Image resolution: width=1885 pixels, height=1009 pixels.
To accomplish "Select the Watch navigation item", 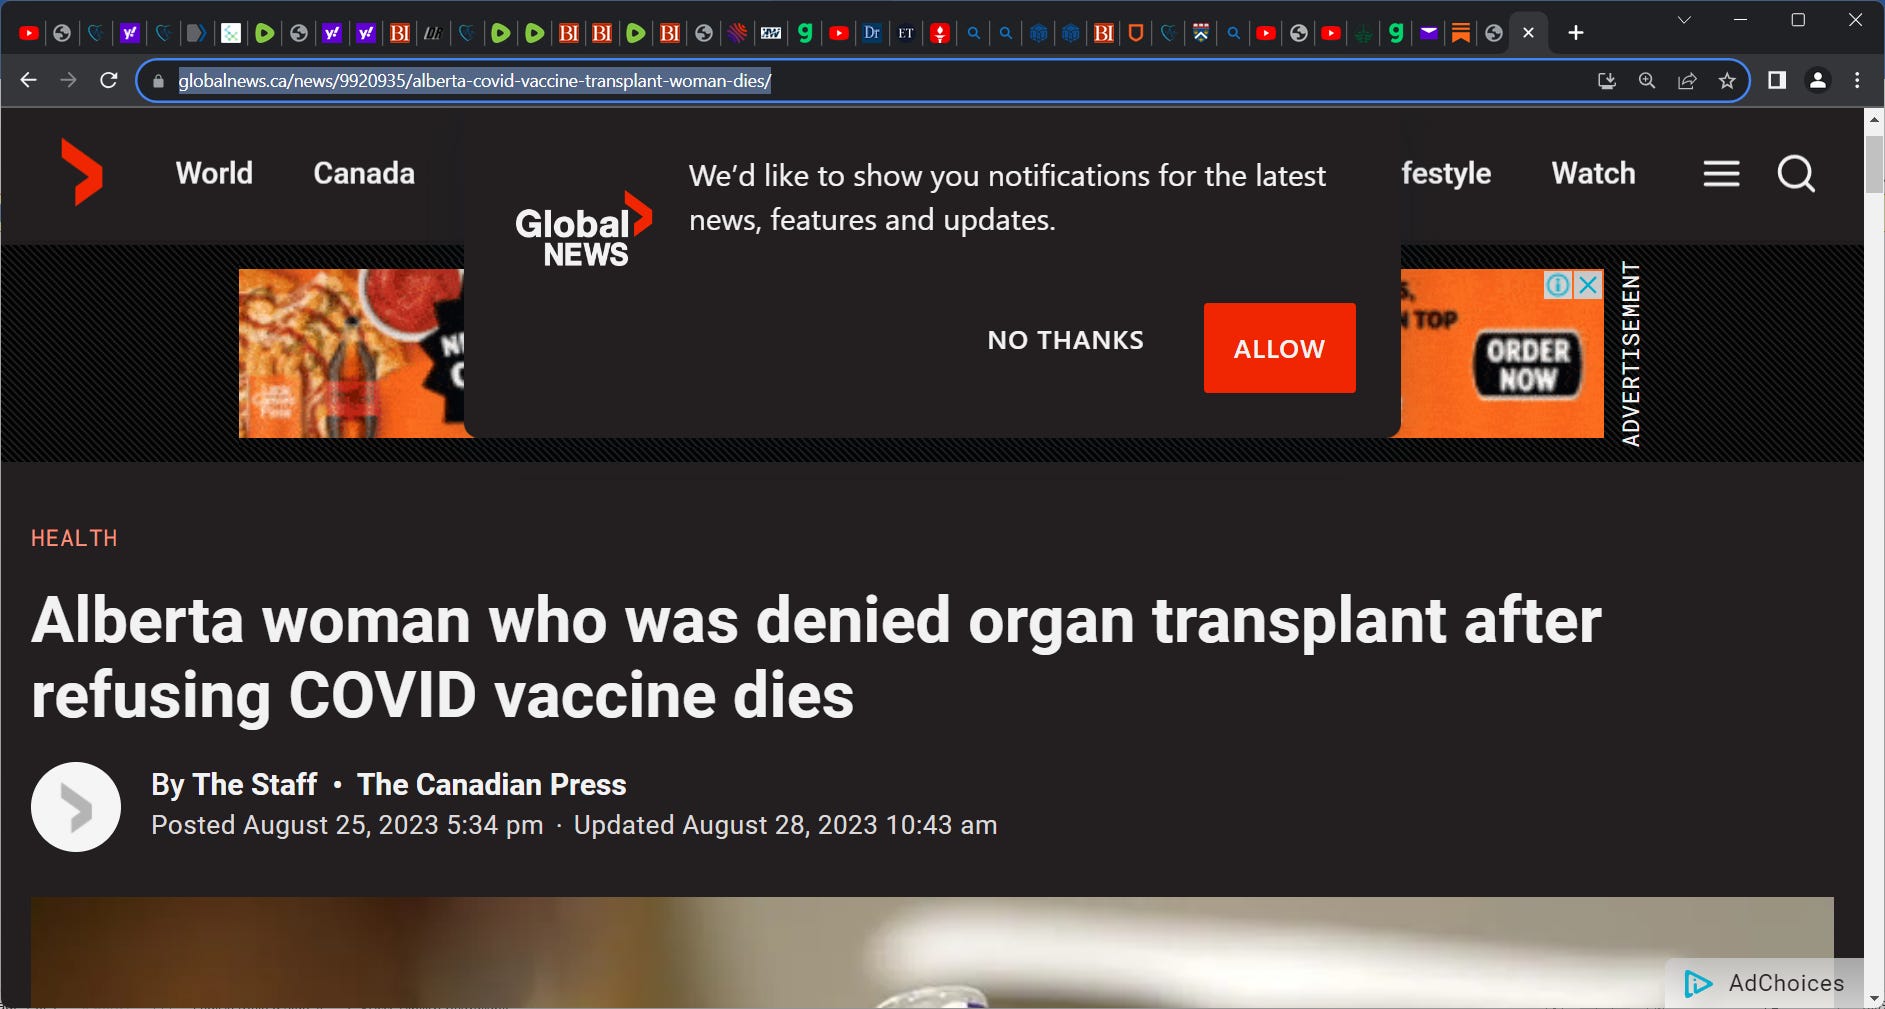I will coord(1593,173).
